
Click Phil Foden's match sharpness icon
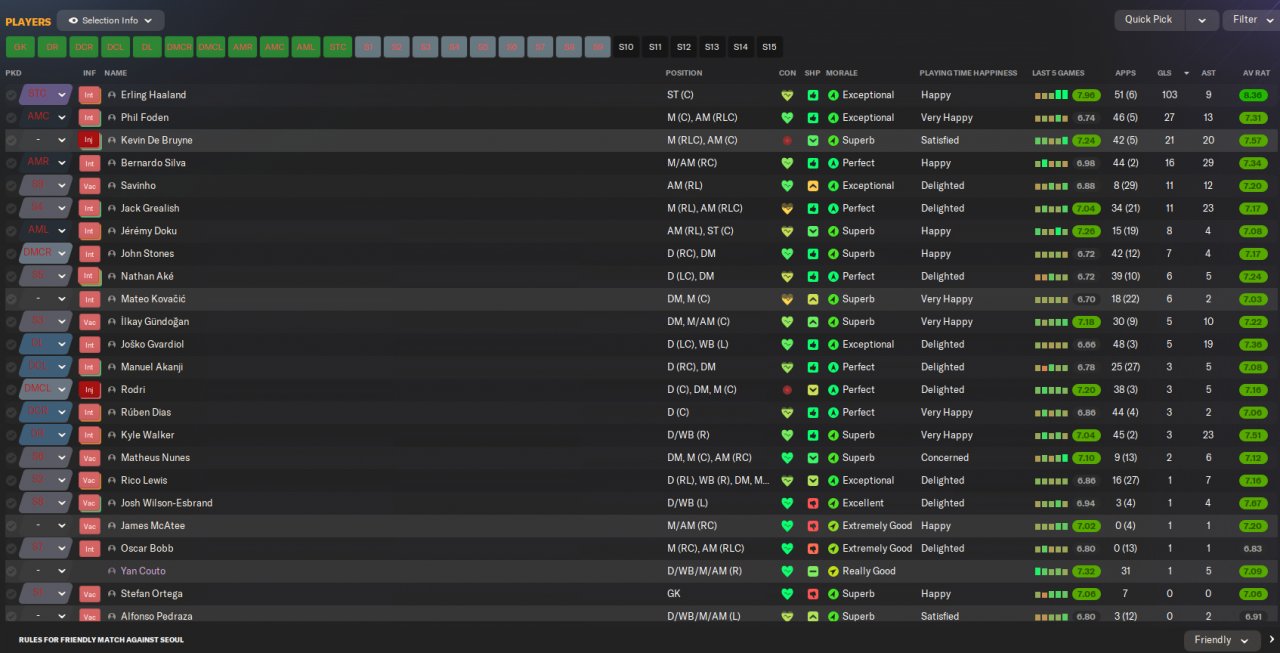[x=813, y=118]
